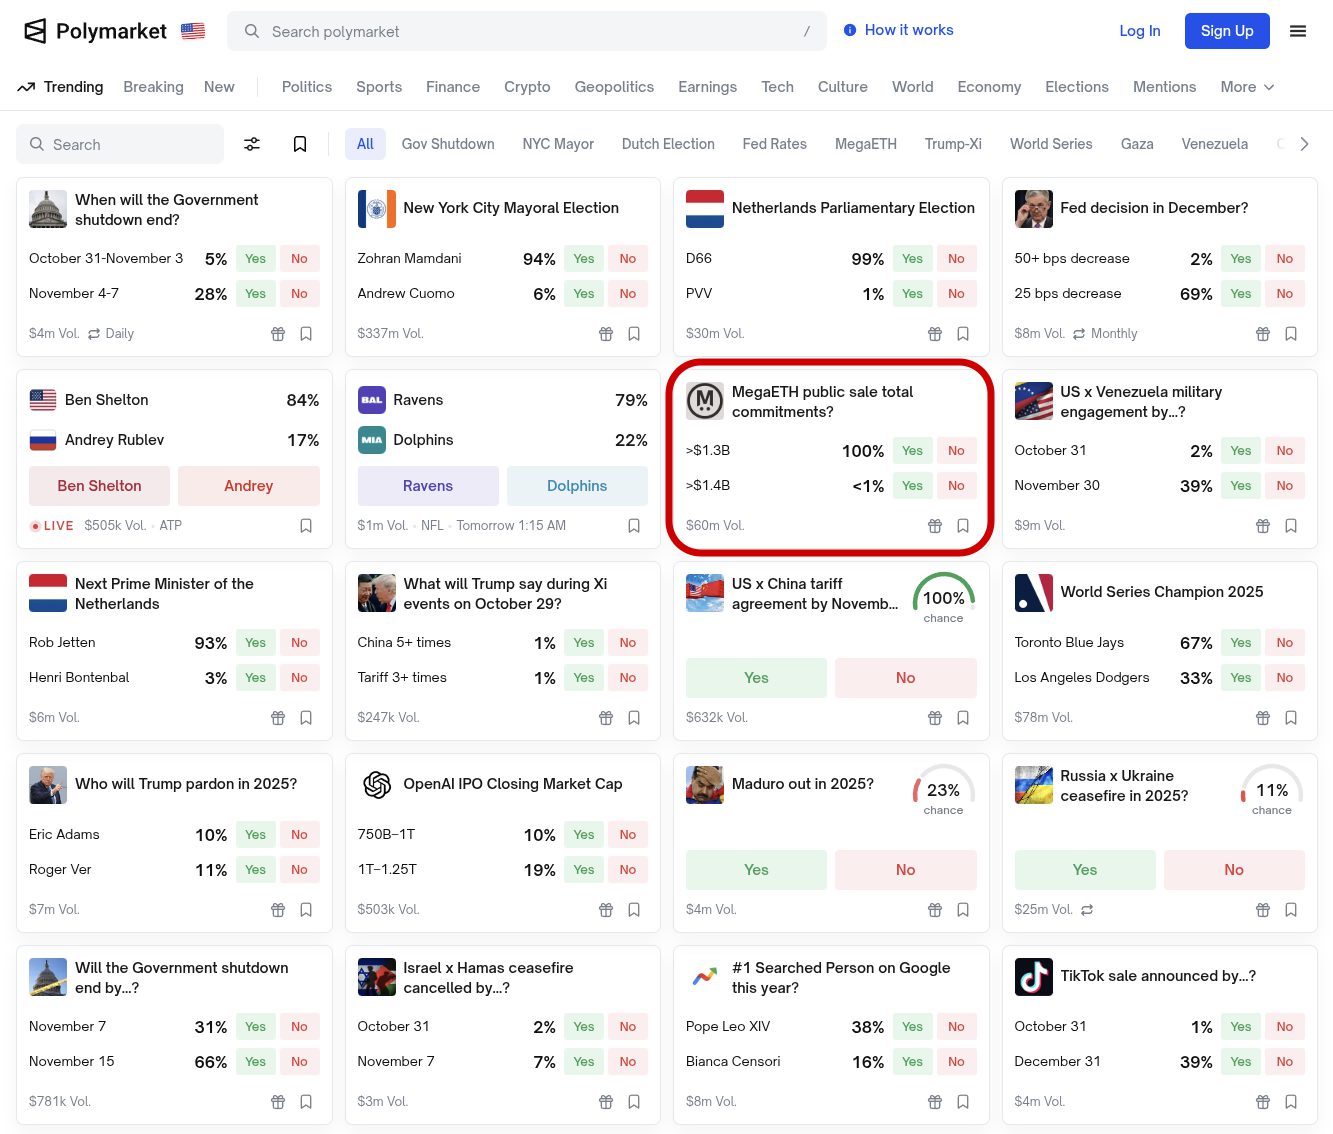Open the hamburger menu icon
1333x1134 pixels.
(x=1298, y=31)
